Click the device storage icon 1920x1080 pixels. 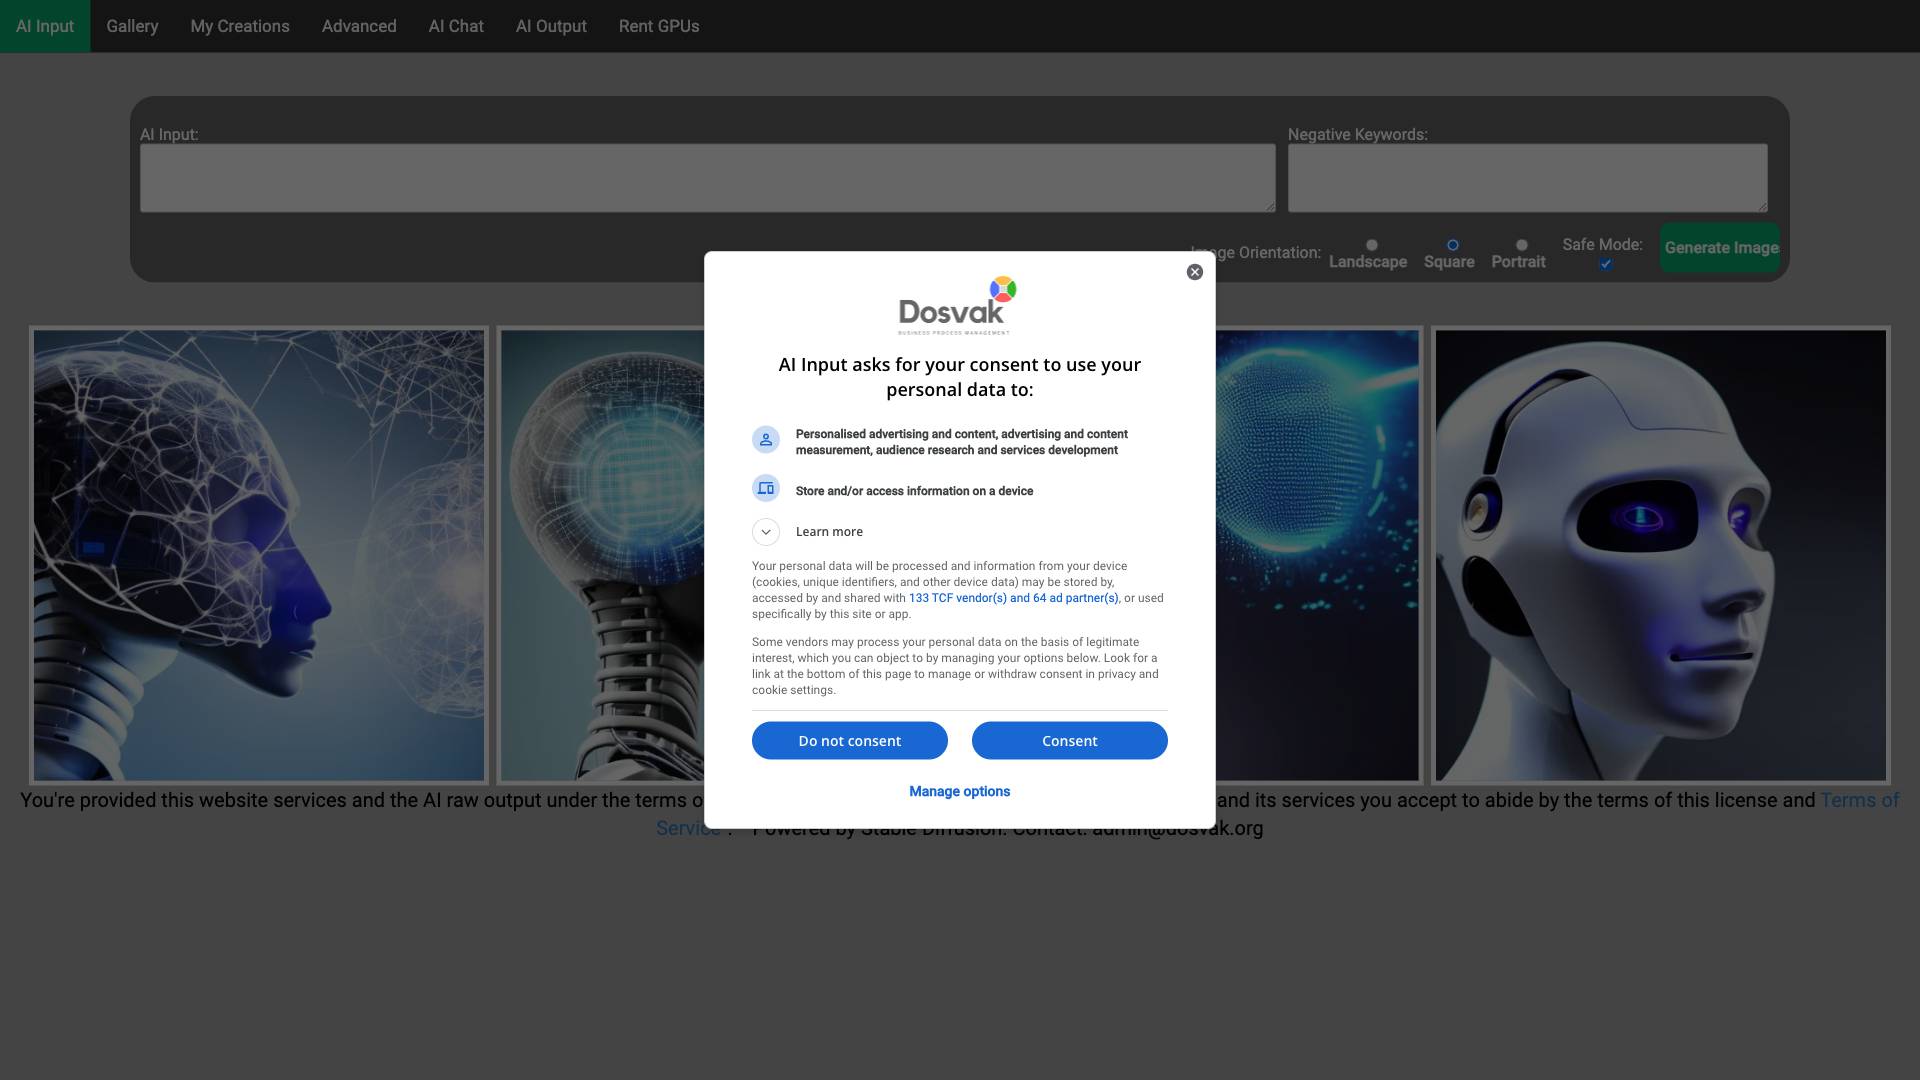click(x=766, y=489)
